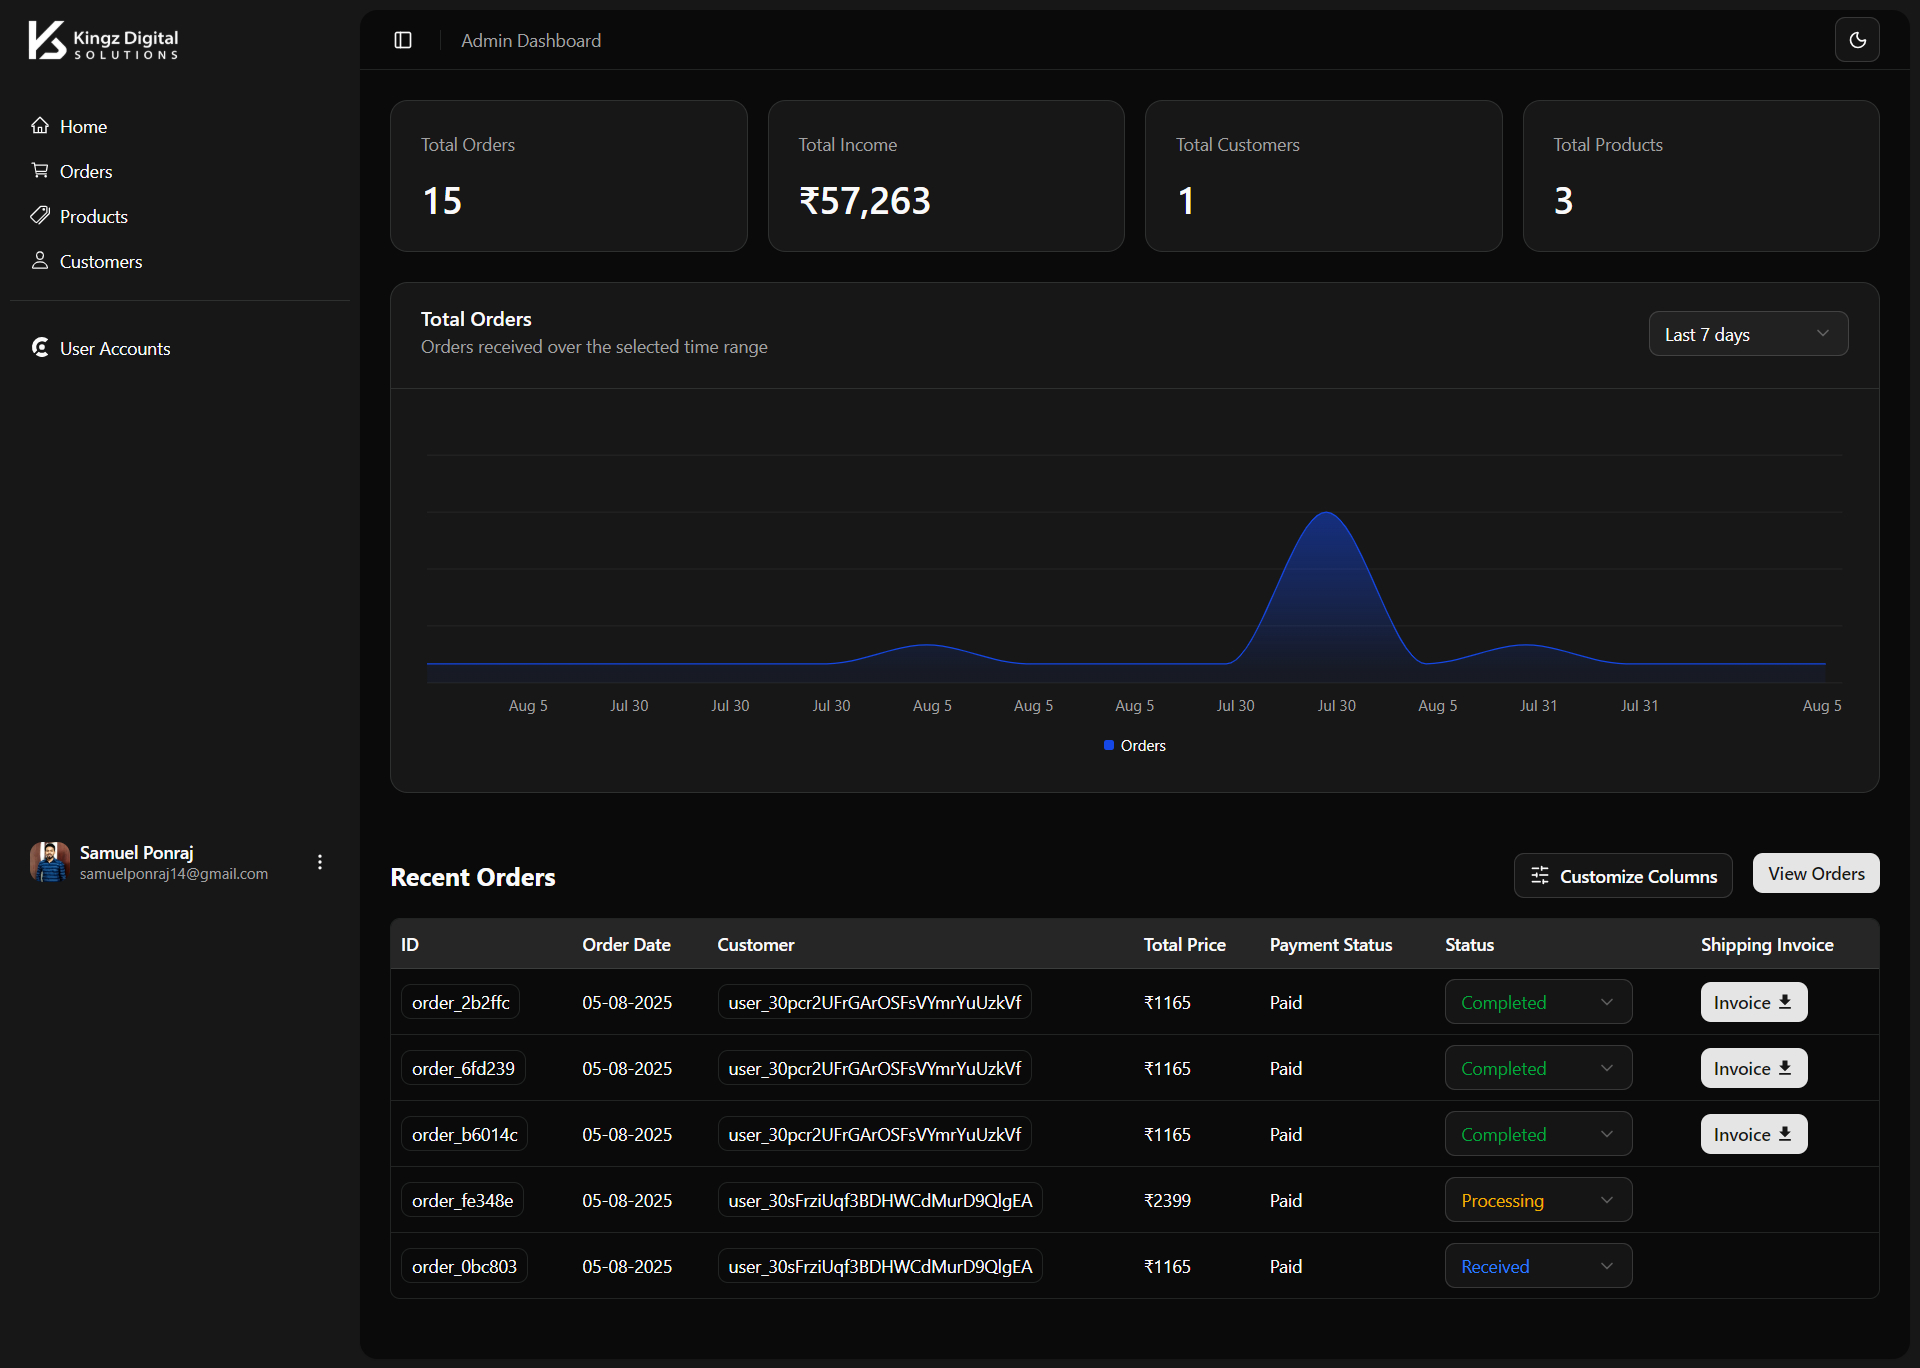The height and width of the screenshot is (1368, 1920).
Task: Download invoice for order_6fd239
Action: click(x=1753, y=1068)
